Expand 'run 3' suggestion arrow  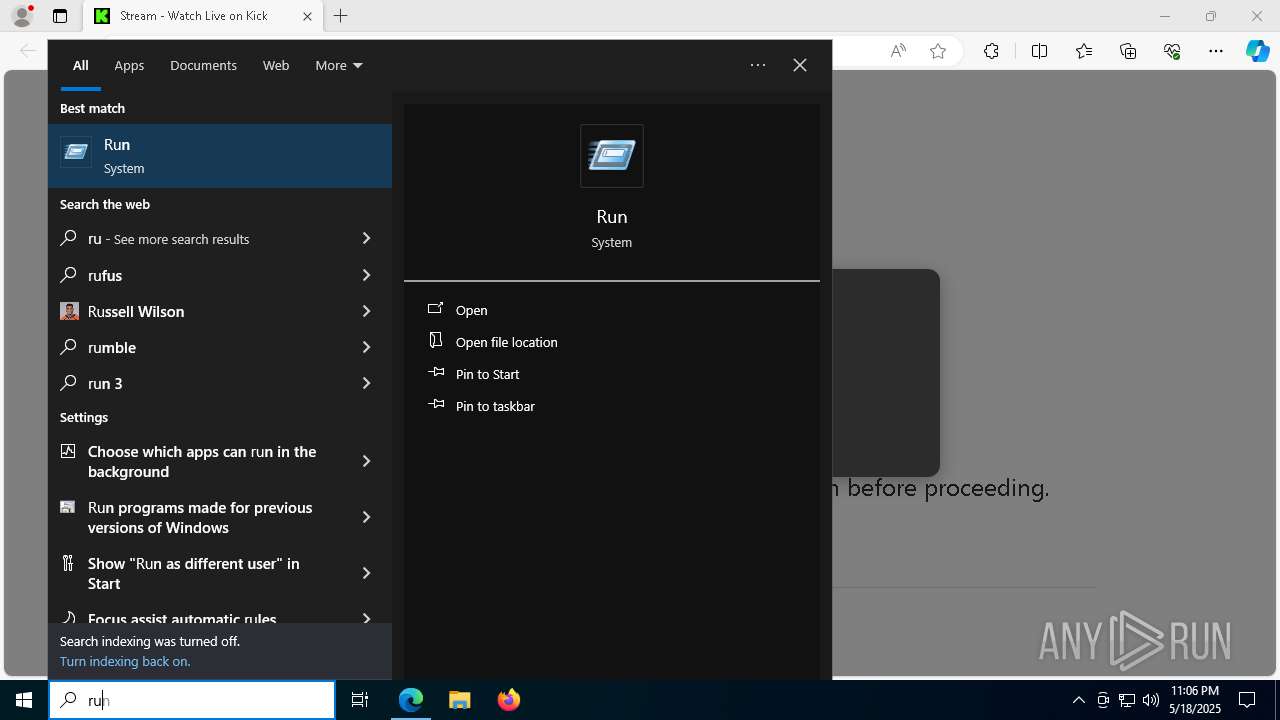coord(366,383)
